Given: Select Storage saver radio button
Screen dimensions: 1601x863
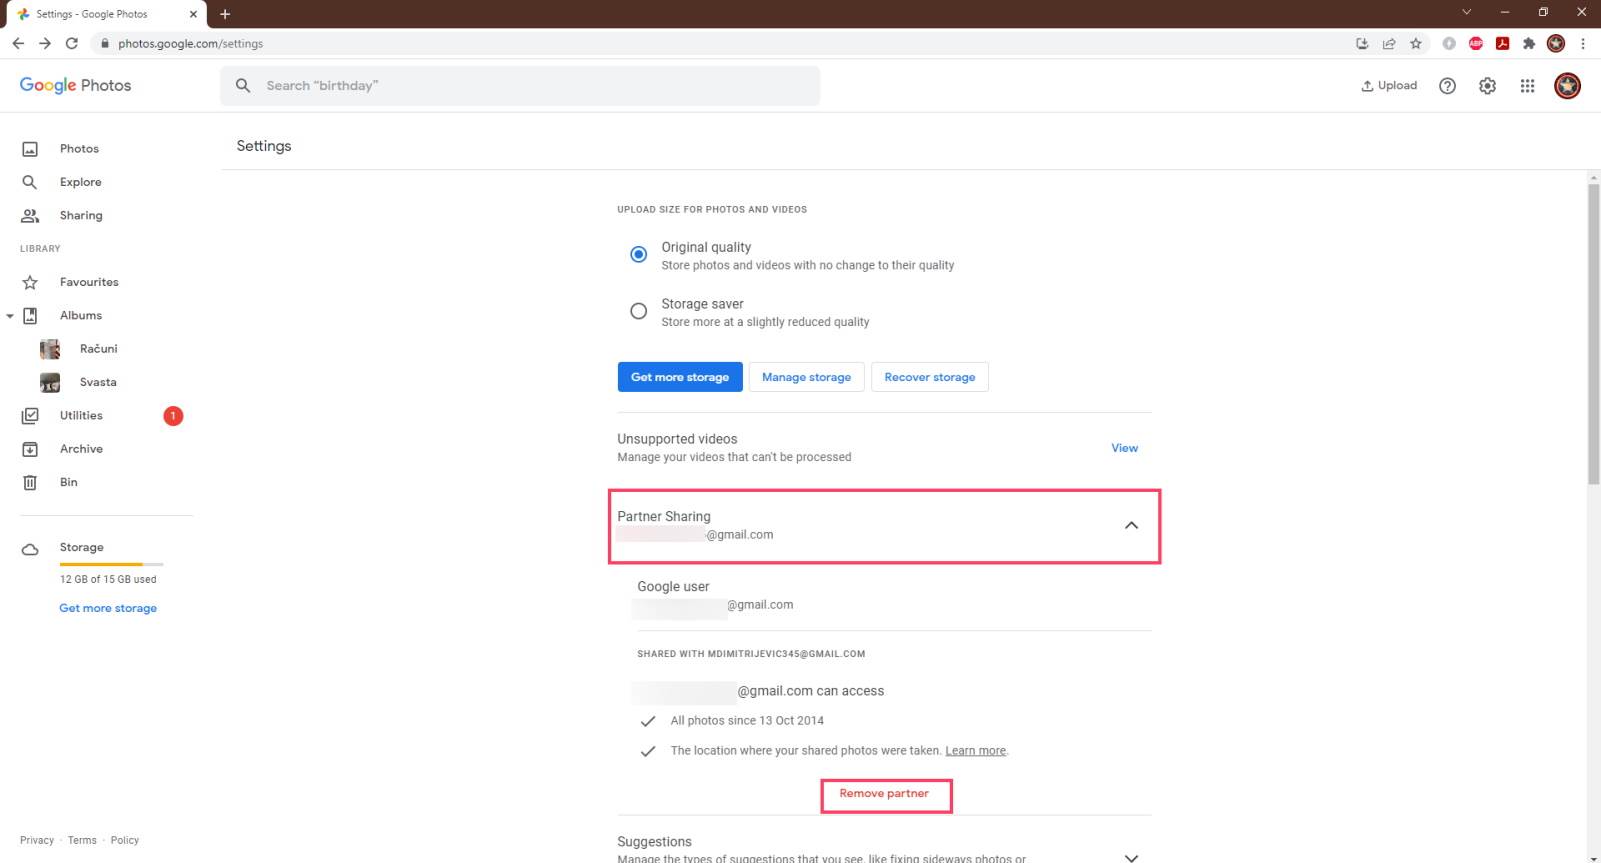Looking at the screenshot, I should pyautogui.click(x=638, y=311).
